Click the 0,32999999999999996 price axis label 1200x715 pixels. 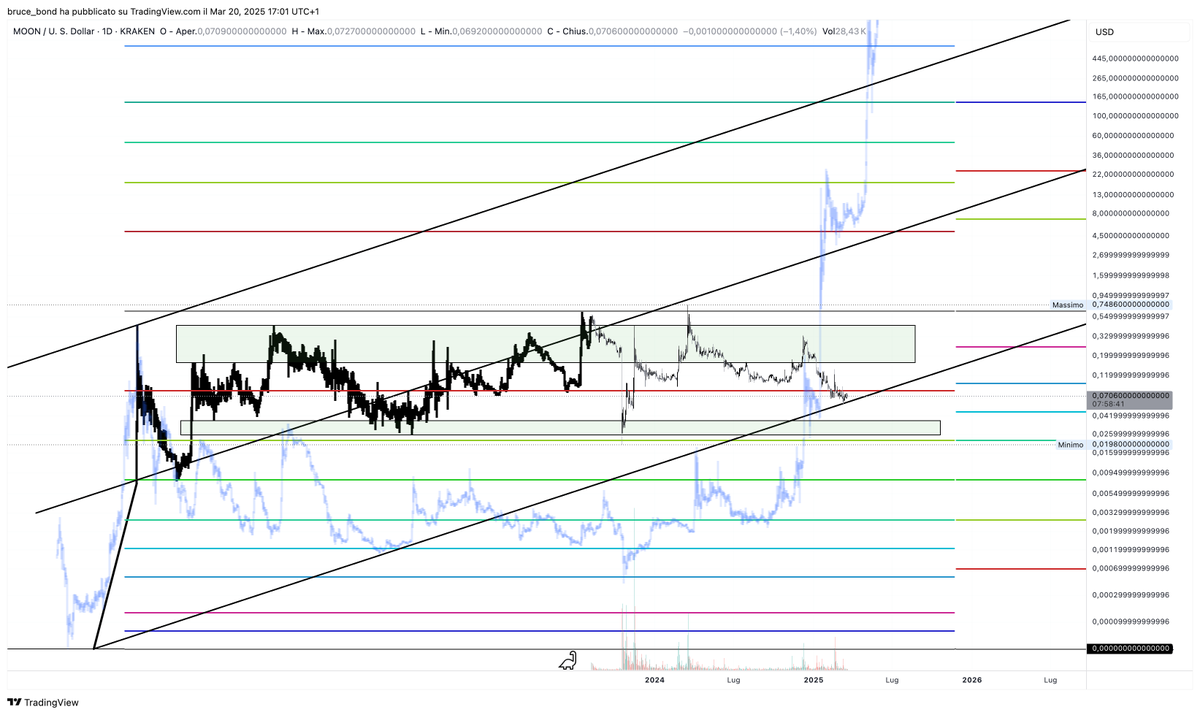coord(1130,336)
